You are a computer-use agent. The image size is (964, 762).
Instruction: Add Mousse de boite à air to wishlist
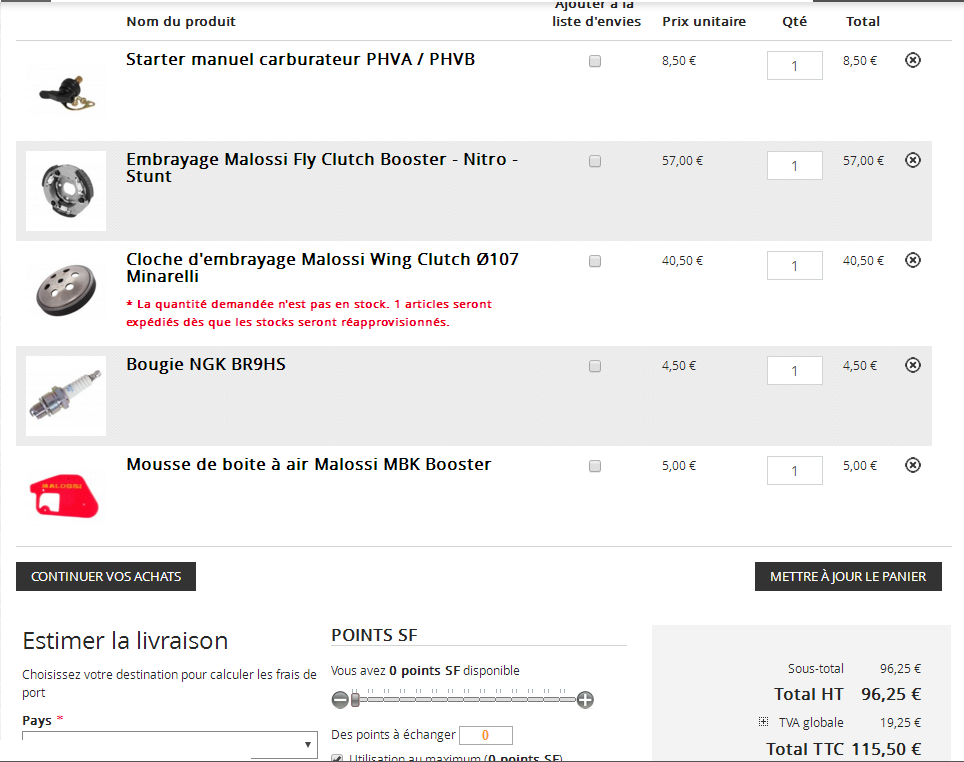(x=595, y=466)
